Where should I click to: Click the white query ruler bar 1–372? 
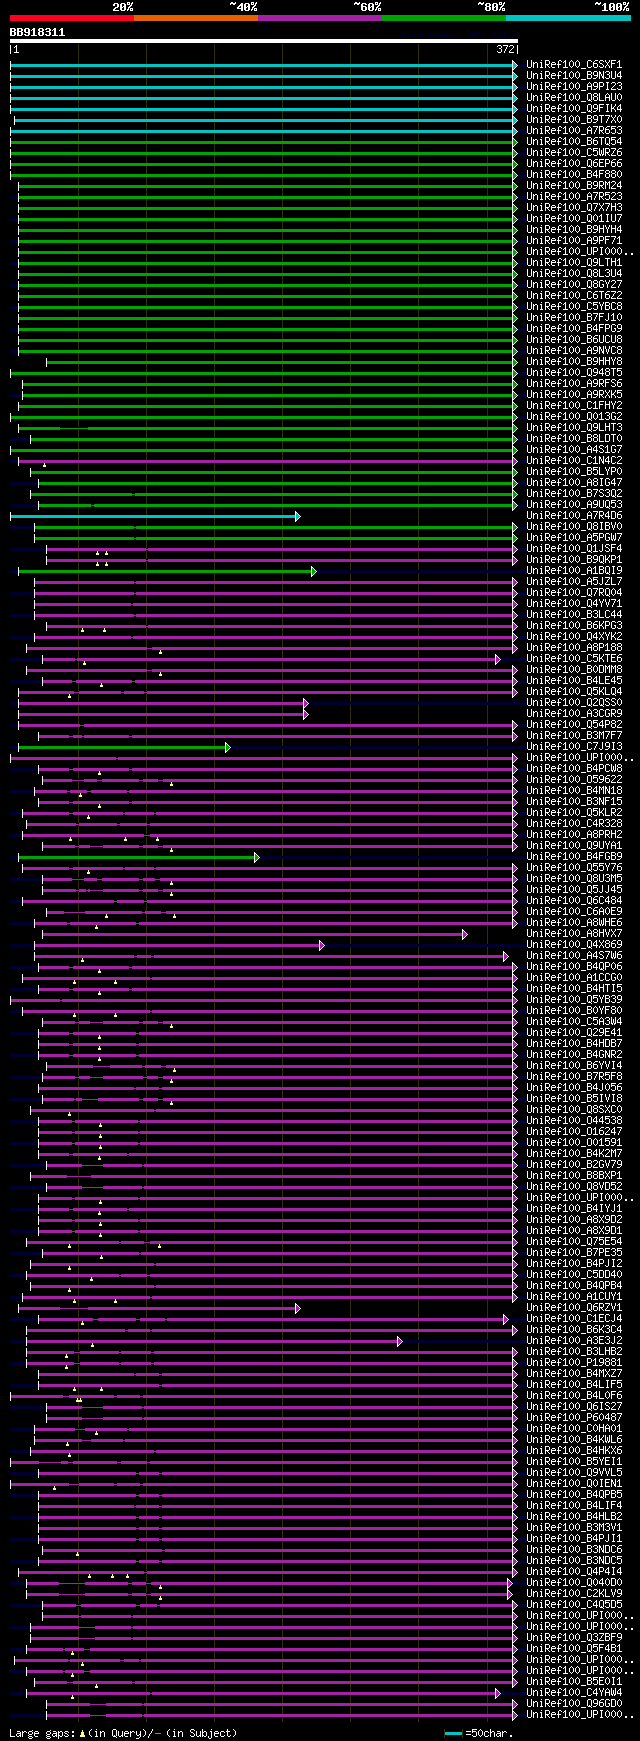click(x=264, y=42)
